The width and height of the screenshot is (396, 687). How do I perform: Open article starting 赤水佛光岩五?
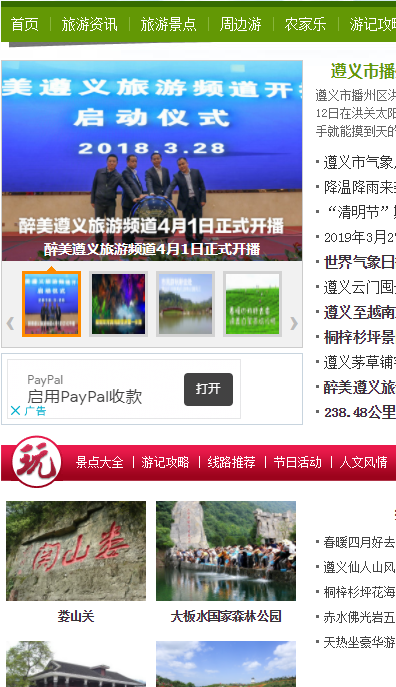(x=359, y=617)
